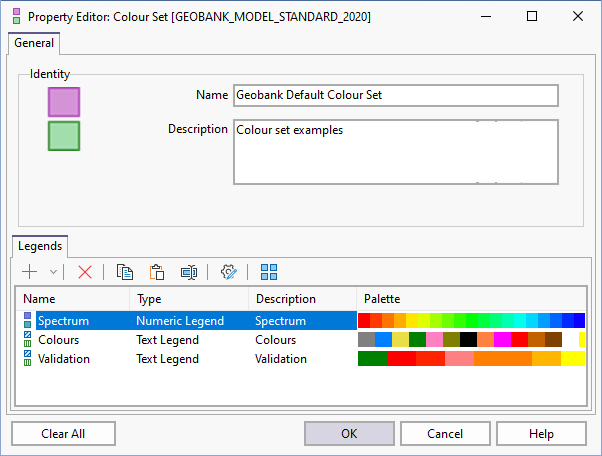Click the Colours text legend row icon

pyautogui.click(x=27, y=339)
